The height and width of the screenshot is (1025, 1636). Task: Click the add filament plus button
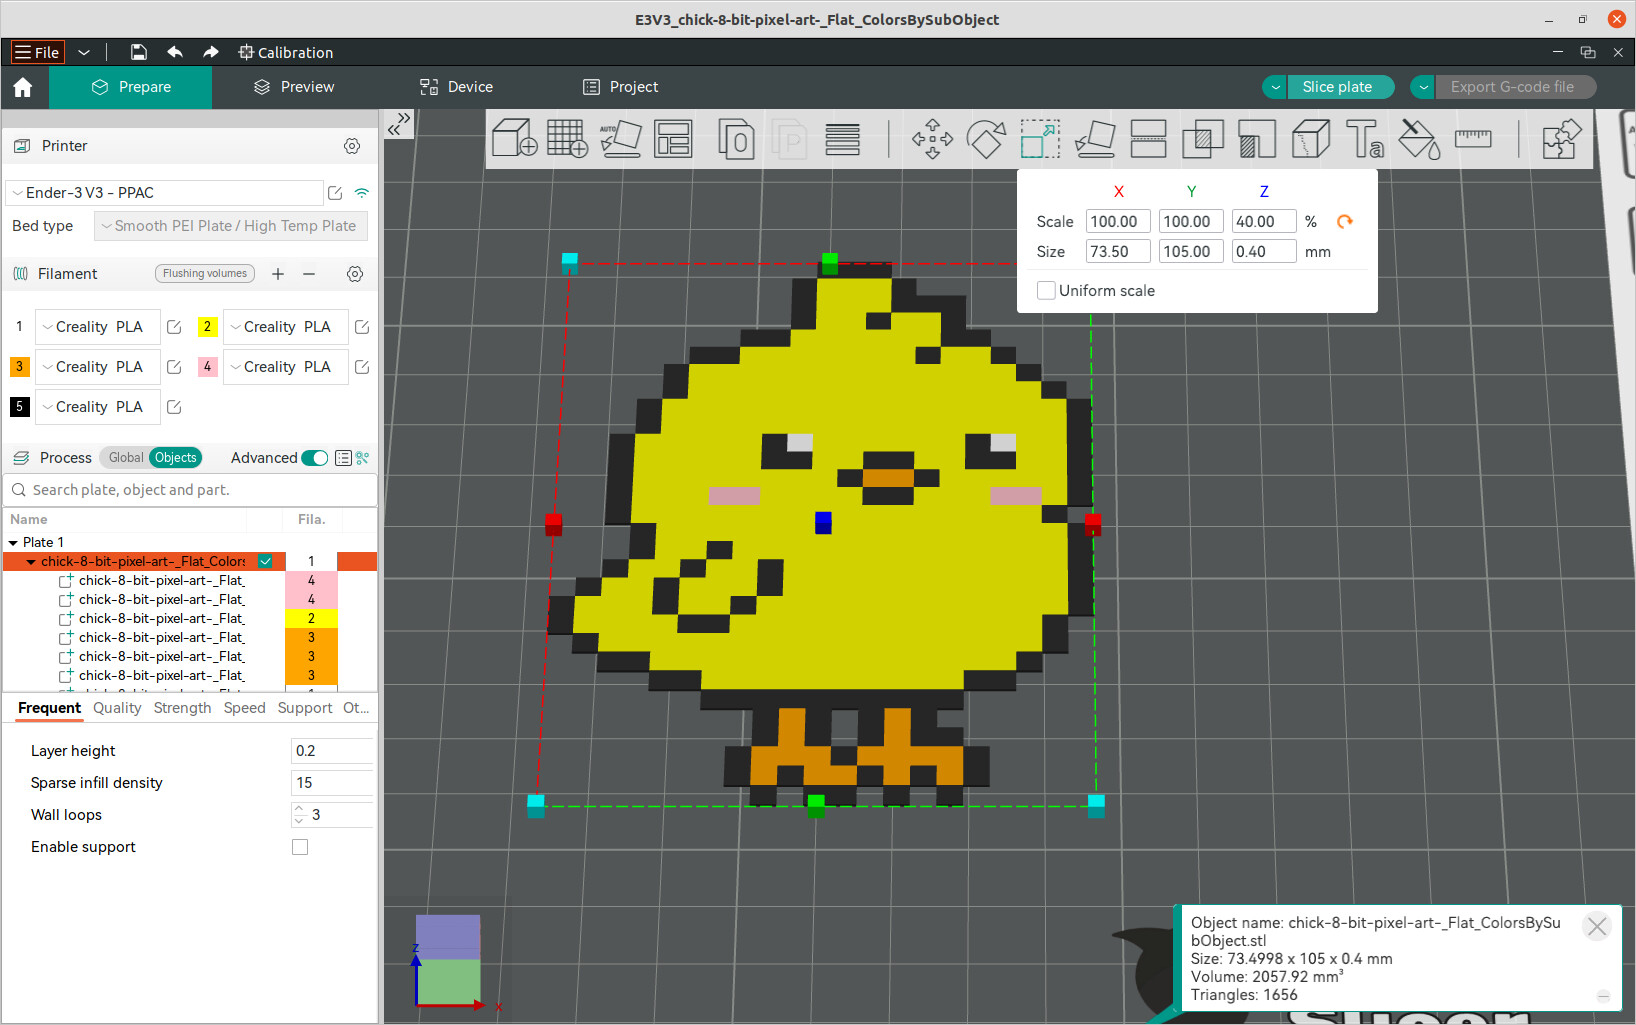(278, 273)
